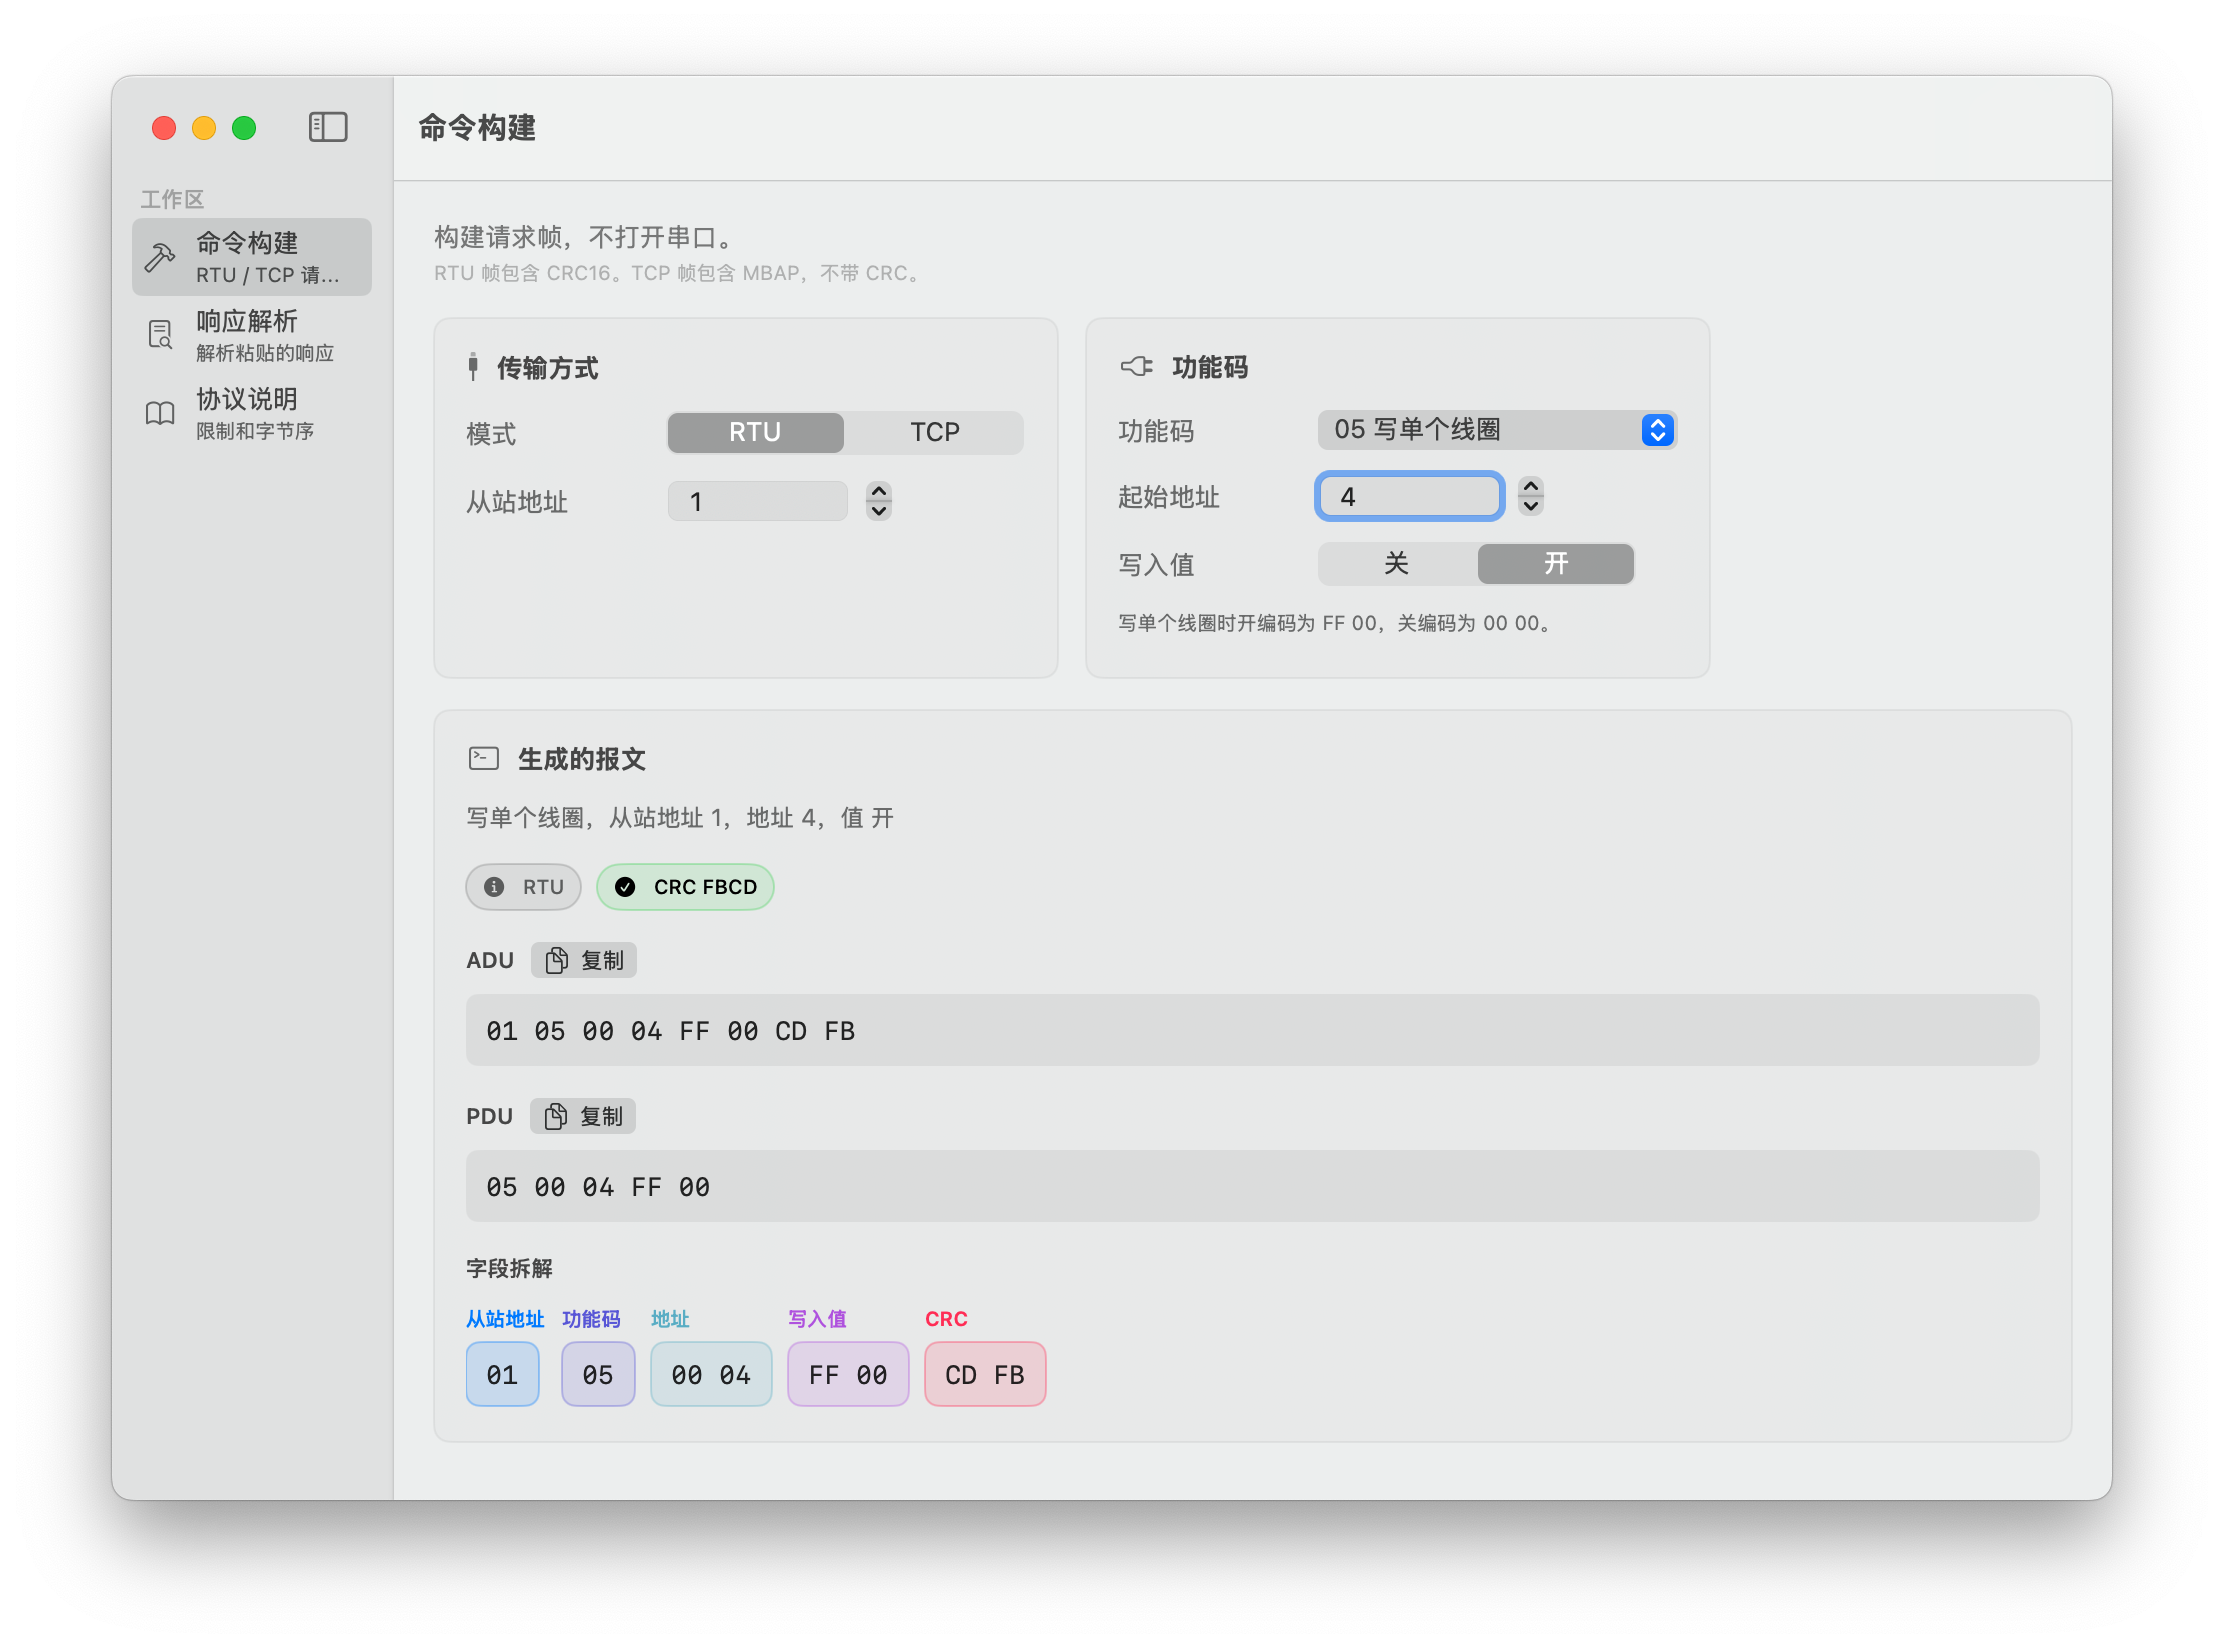Click the 字段拆解 heading
Screen dimensions: 2224x1648
click(x=509, y=1268)
